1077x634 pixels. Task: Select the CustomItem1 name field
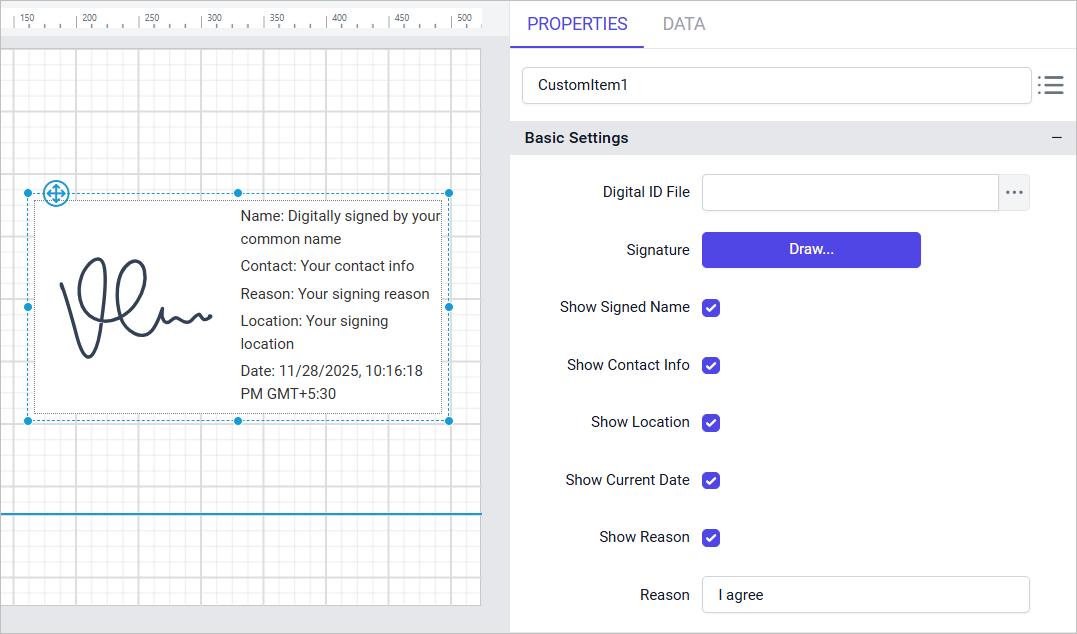click(776, 86)
